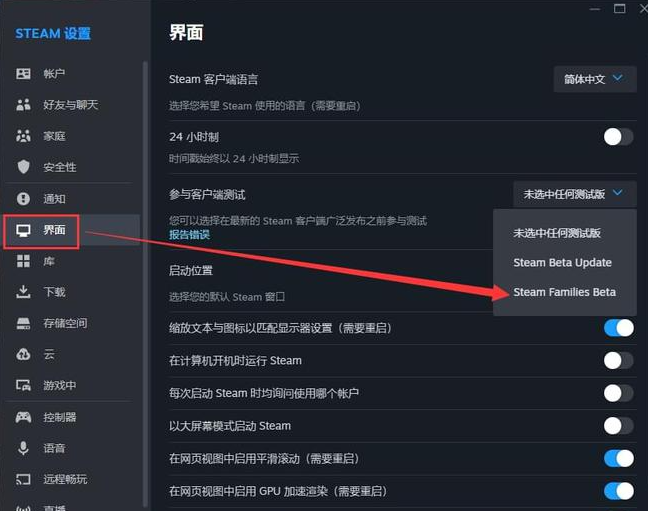Enable 在计算机开机时运行 Steam toggle
Image resolution: width=648 pixels, height=511 pixels.
618,361
